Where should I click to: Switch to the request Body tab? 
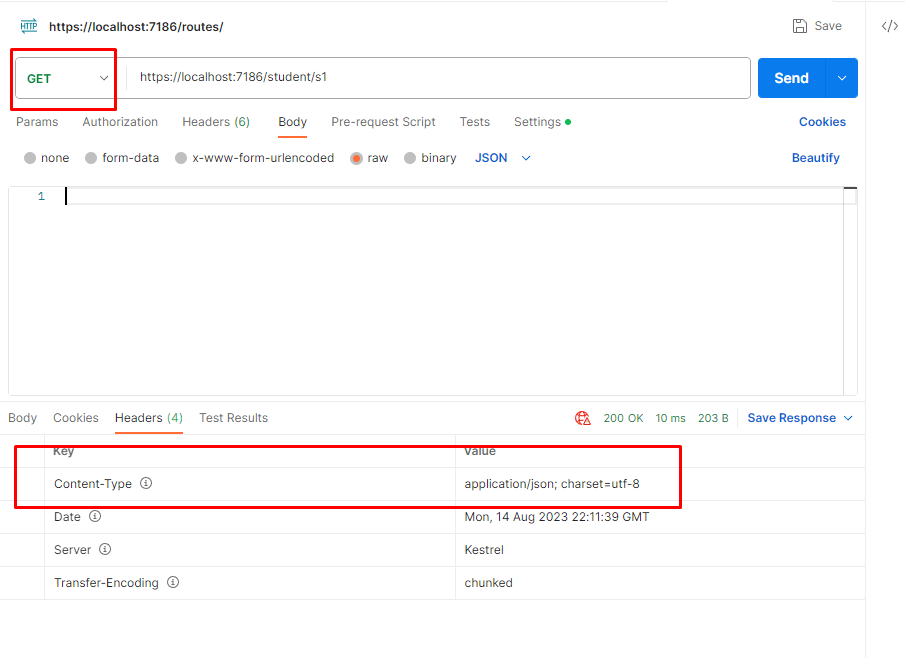coord(293,122)
